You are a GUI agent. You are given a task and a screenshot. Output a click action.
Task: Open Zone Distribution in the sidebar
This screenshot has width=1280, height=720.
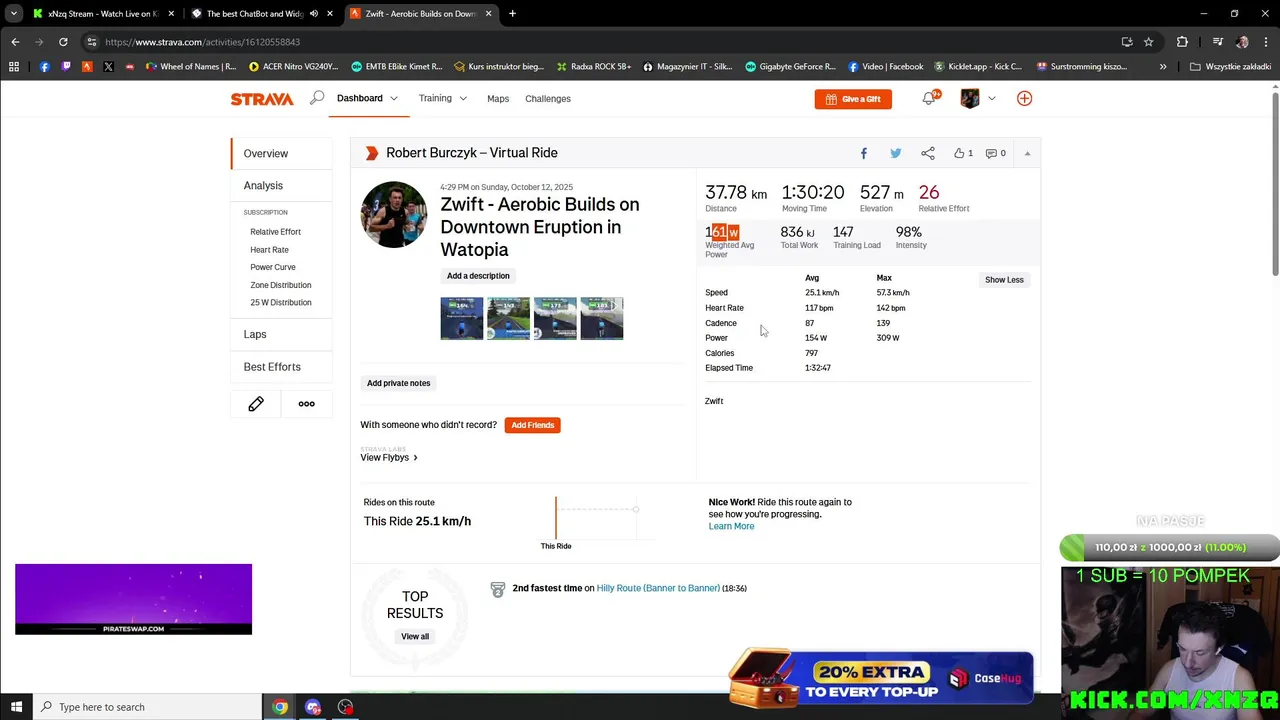pos(281,285)
